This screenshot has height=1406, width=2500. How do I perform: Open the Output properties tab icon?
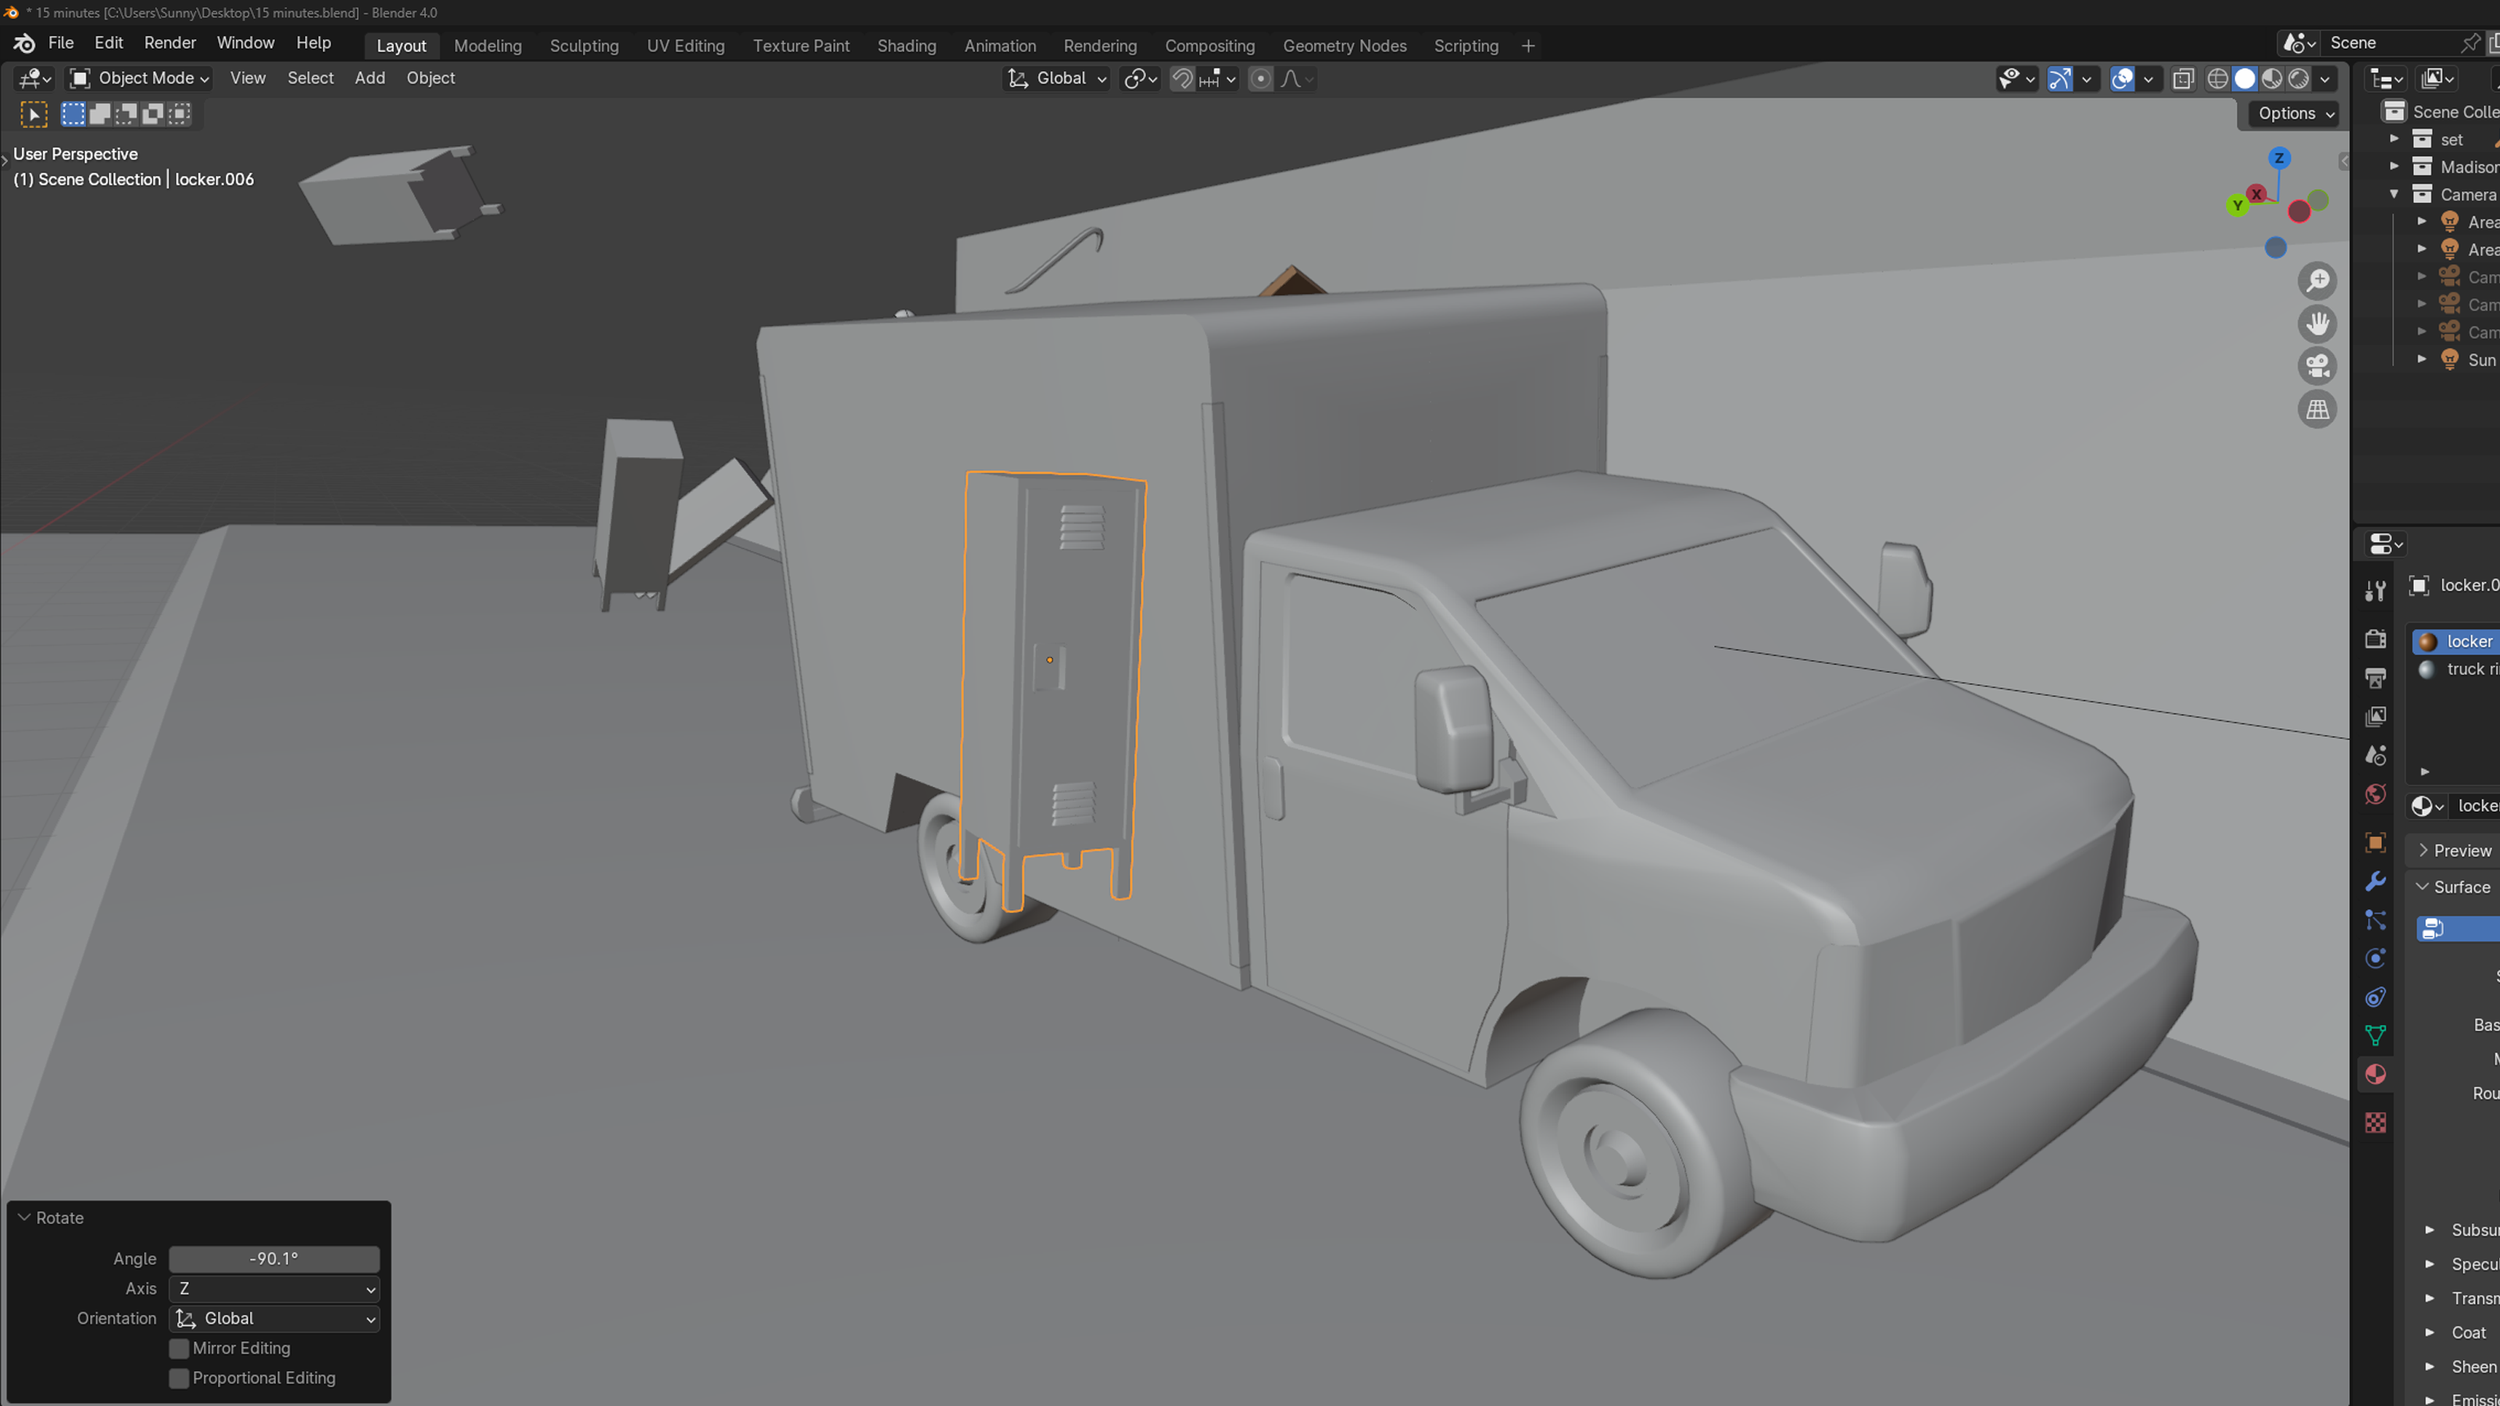pos(2375,678)
